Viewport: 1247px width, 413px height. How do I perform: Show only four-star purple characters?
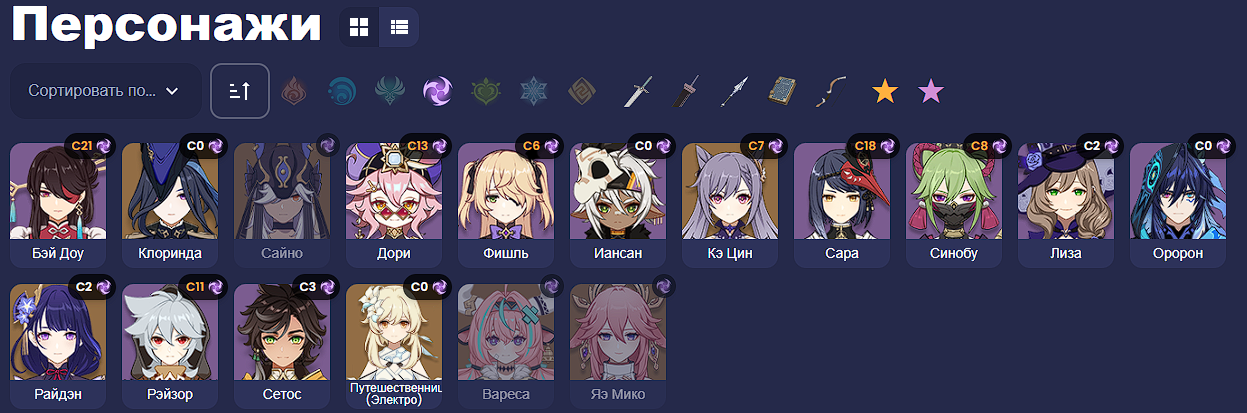pos(931,92)
